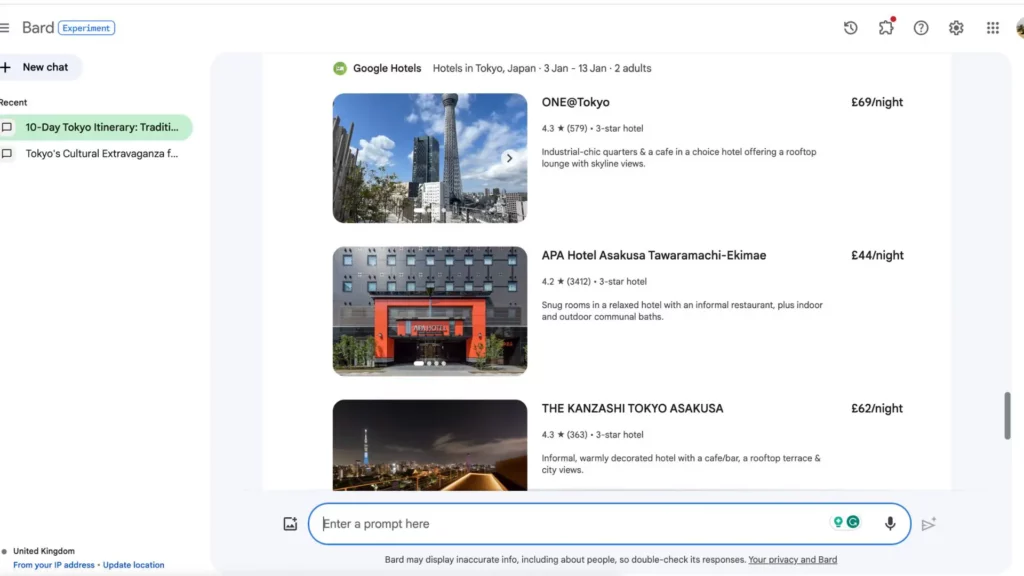Open the settings gear icon
The width and height of the screenshot is (1024, 576).
[956, 28]
